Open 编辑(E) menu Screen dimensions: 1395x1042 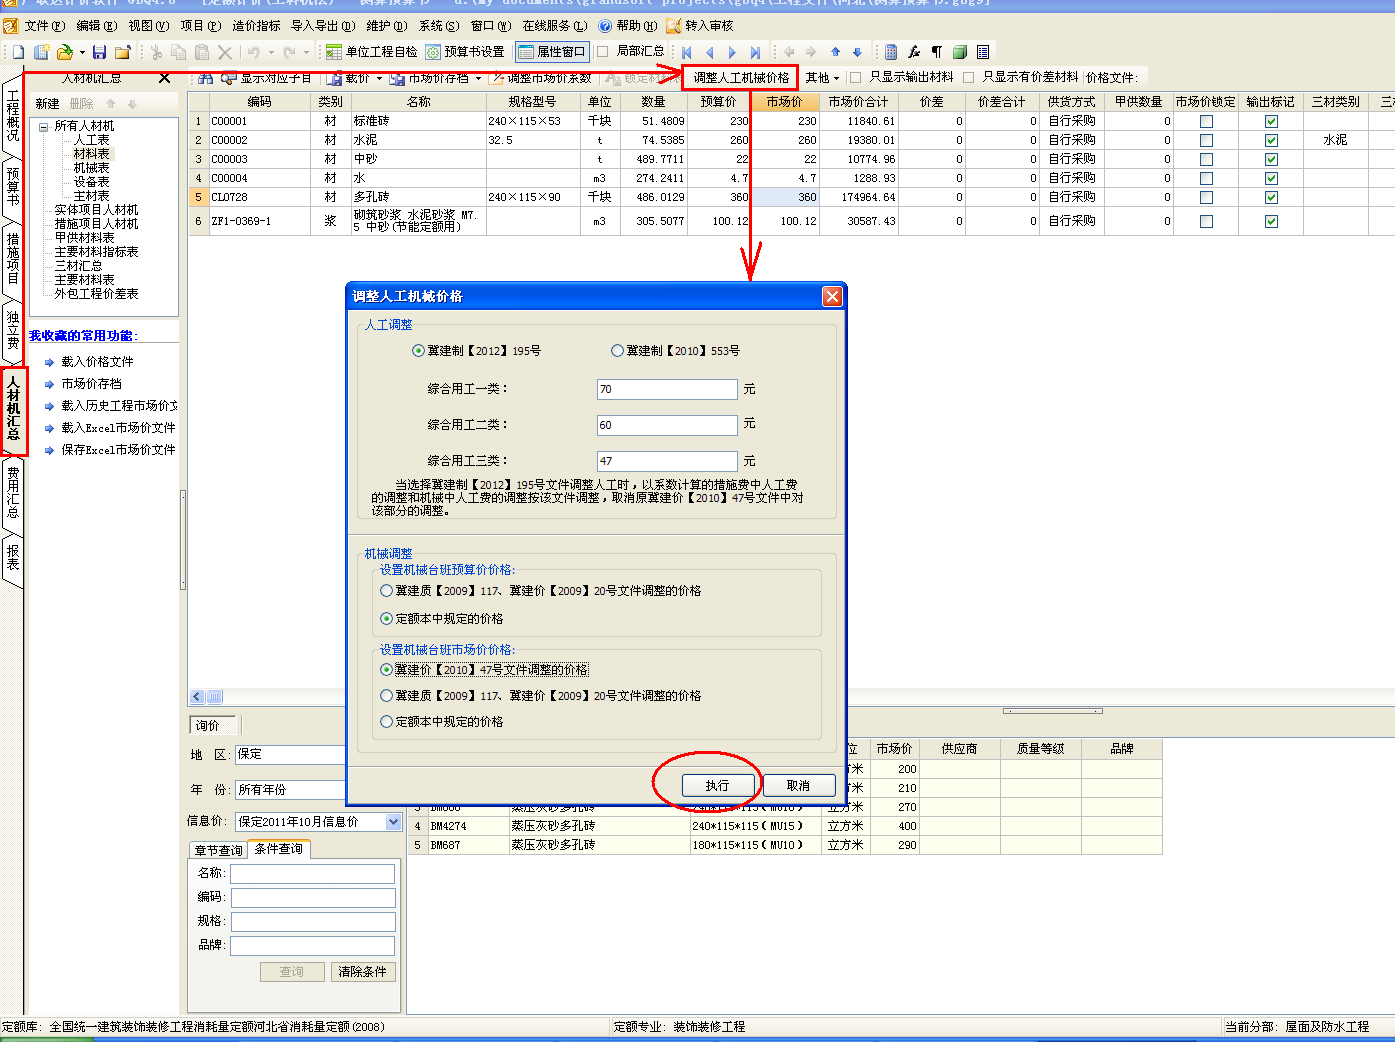pyautogui.click(x=97, y=26)
